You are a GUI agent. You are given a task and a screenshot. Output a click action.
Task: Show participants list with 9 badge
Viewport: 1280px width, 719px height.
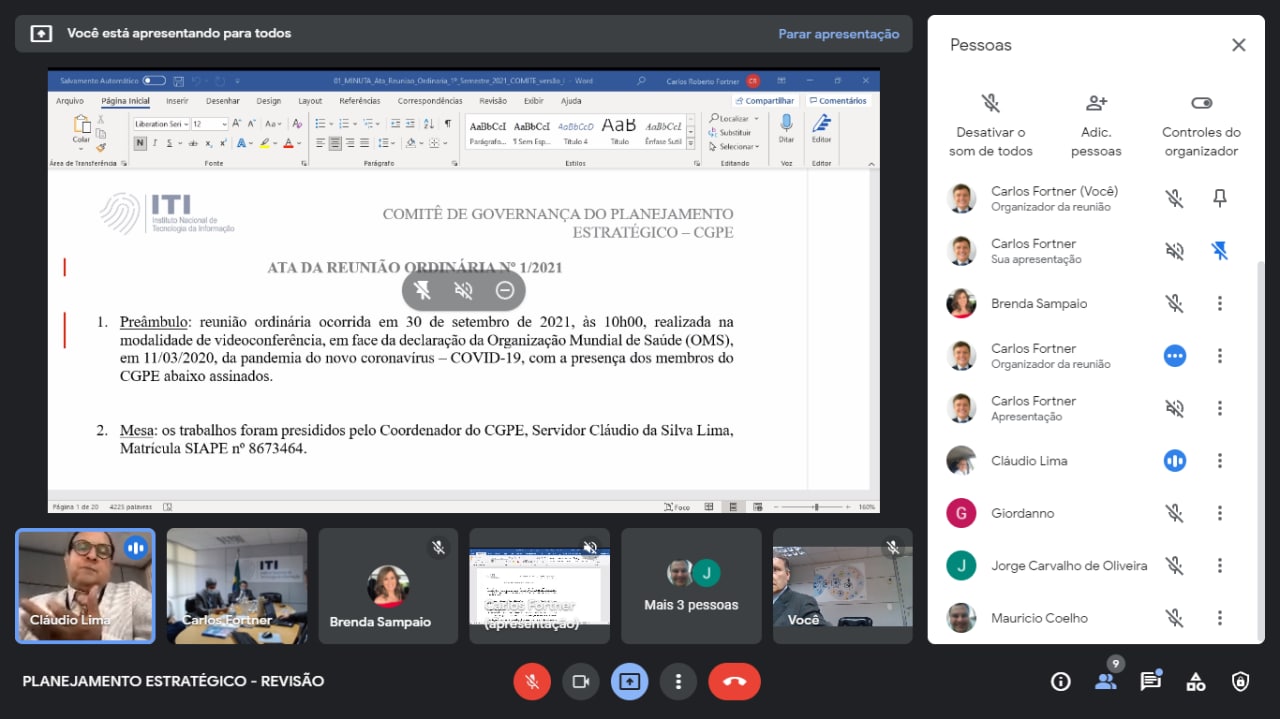click(1105, 680)
